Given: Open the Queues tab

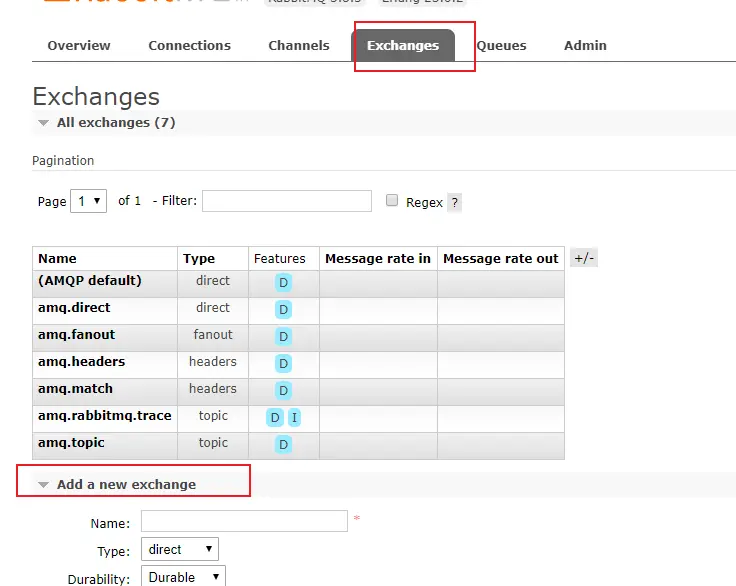Looking at the screenshot, I should coord(501,46).
